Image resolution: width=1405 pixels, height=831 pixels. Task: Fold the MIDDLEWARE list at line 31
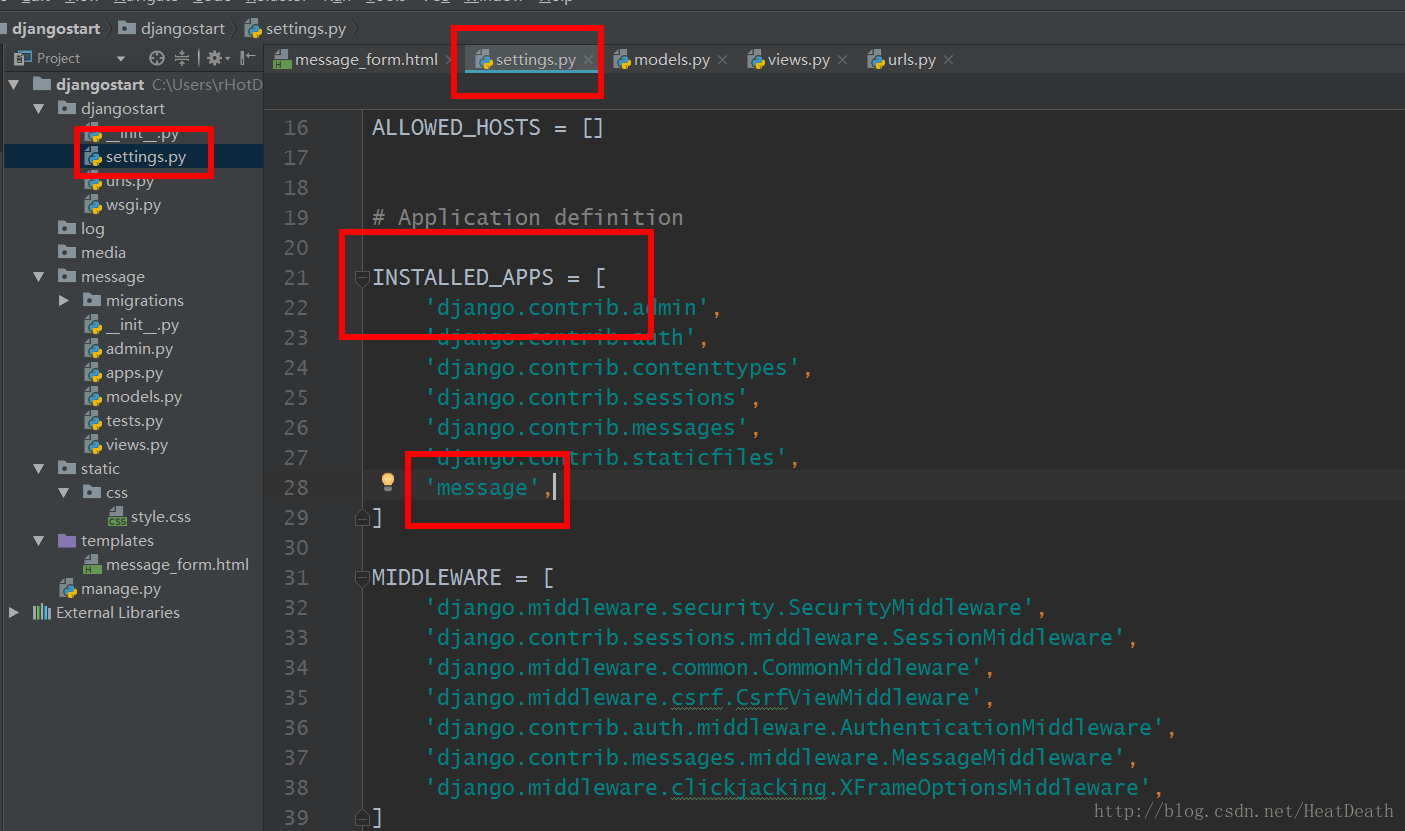(x=362, y=579)
